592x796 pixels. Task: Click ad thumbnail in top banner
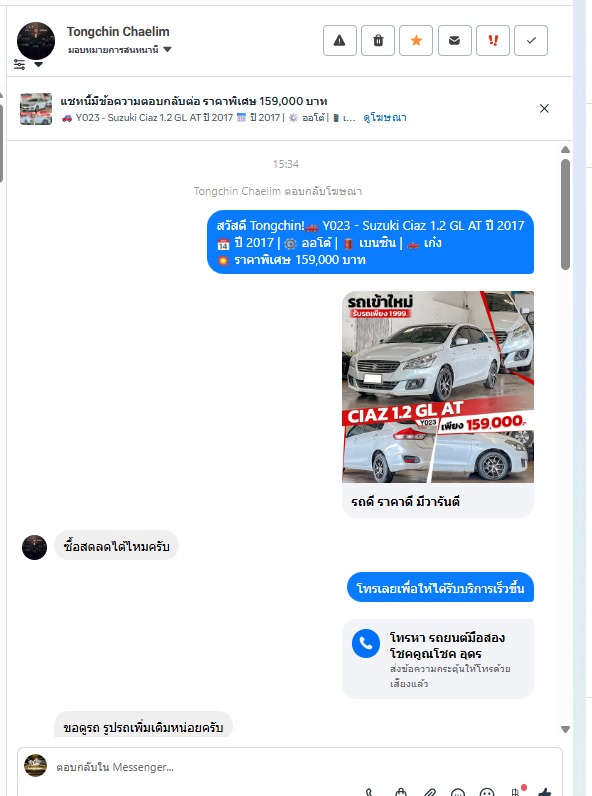pos(36,109)
